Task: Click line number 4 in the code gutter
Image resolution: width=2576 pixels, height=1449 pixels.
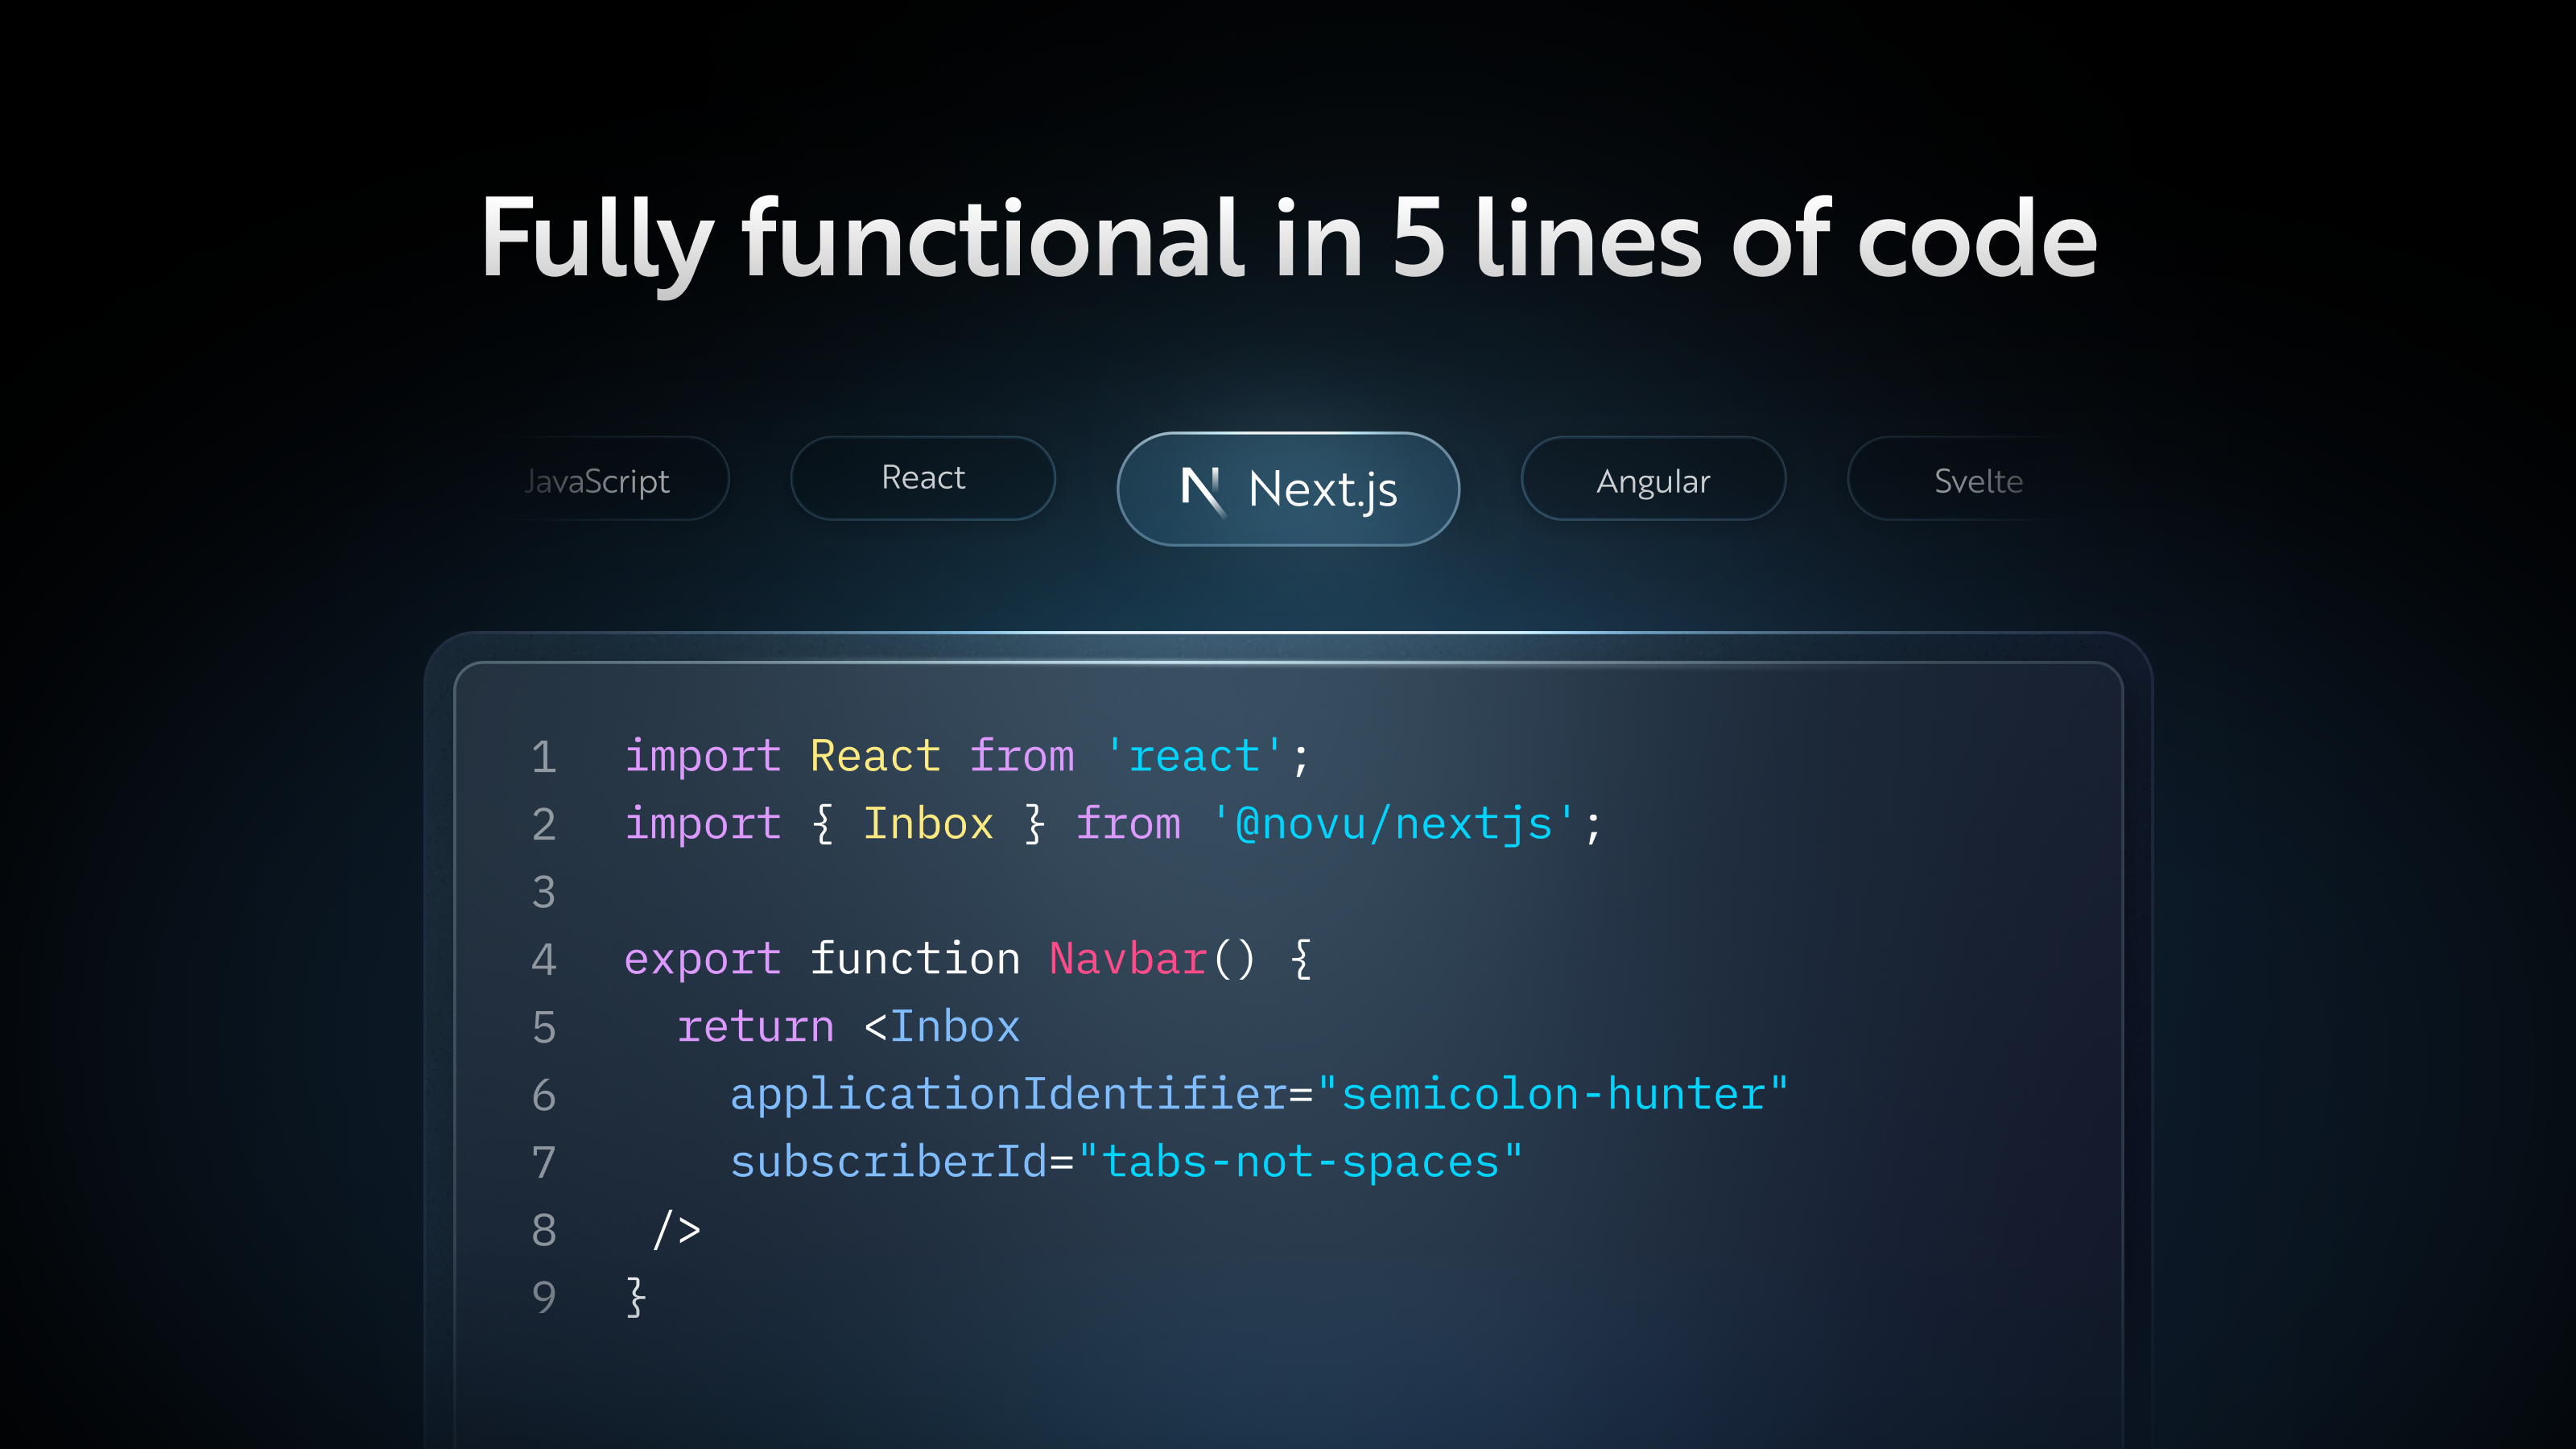Action: (x=543, y=959)
